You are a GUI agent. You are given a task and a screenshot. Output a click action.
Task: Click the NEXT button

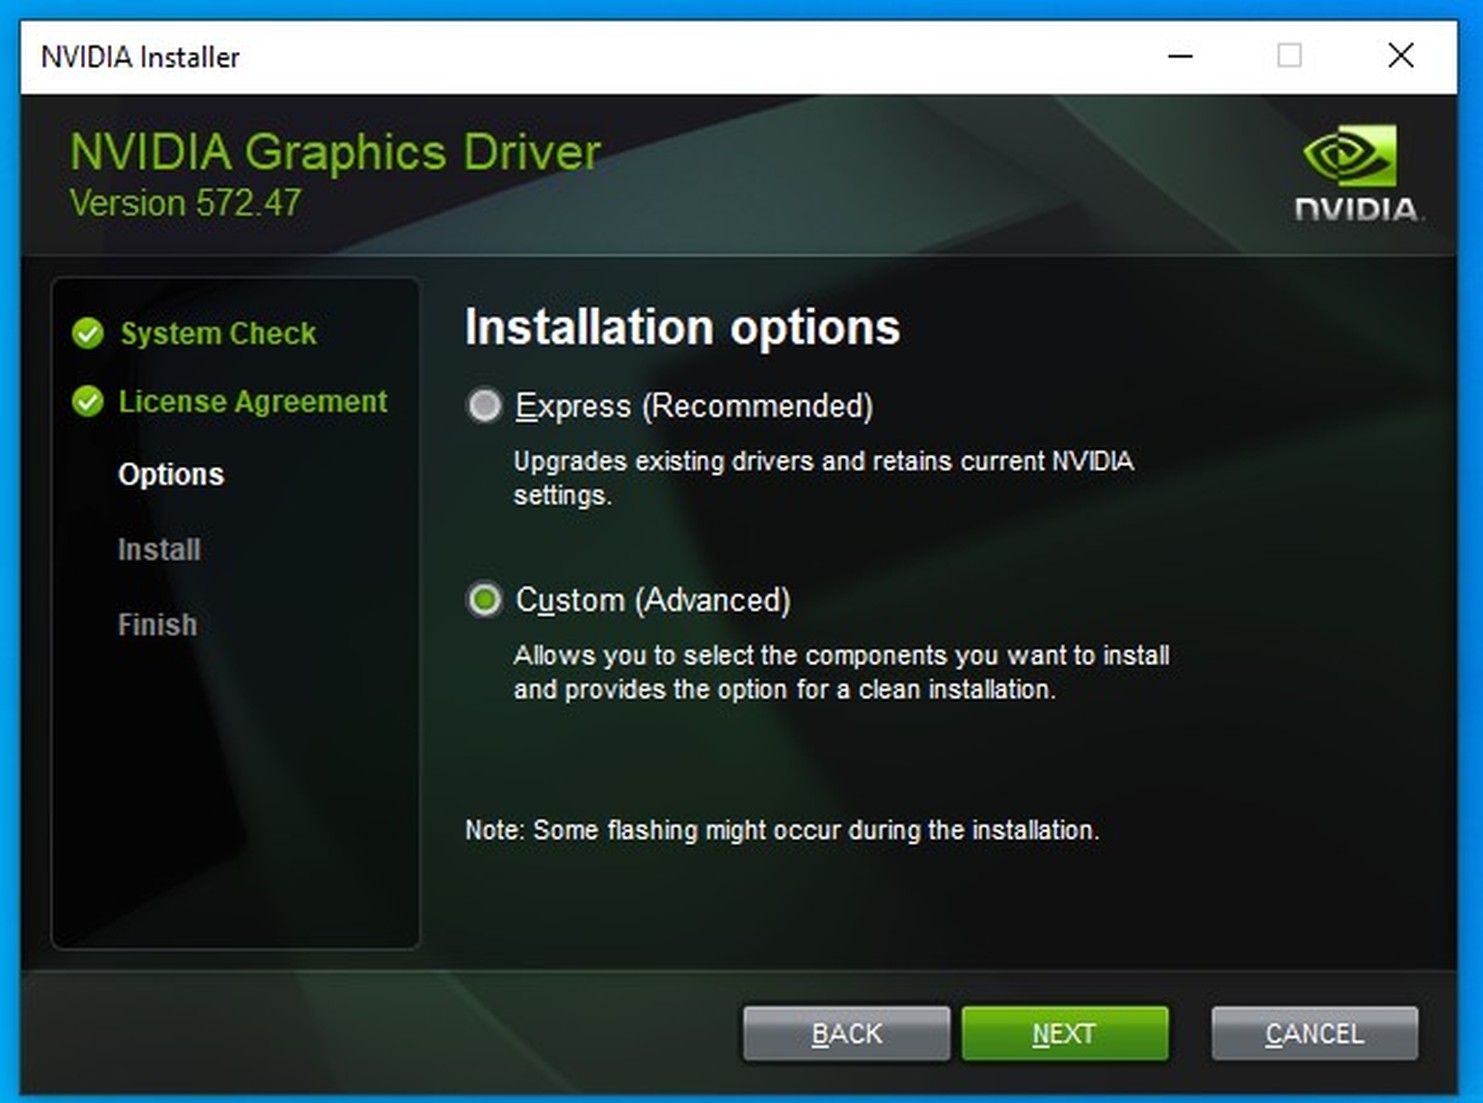1064,1033
